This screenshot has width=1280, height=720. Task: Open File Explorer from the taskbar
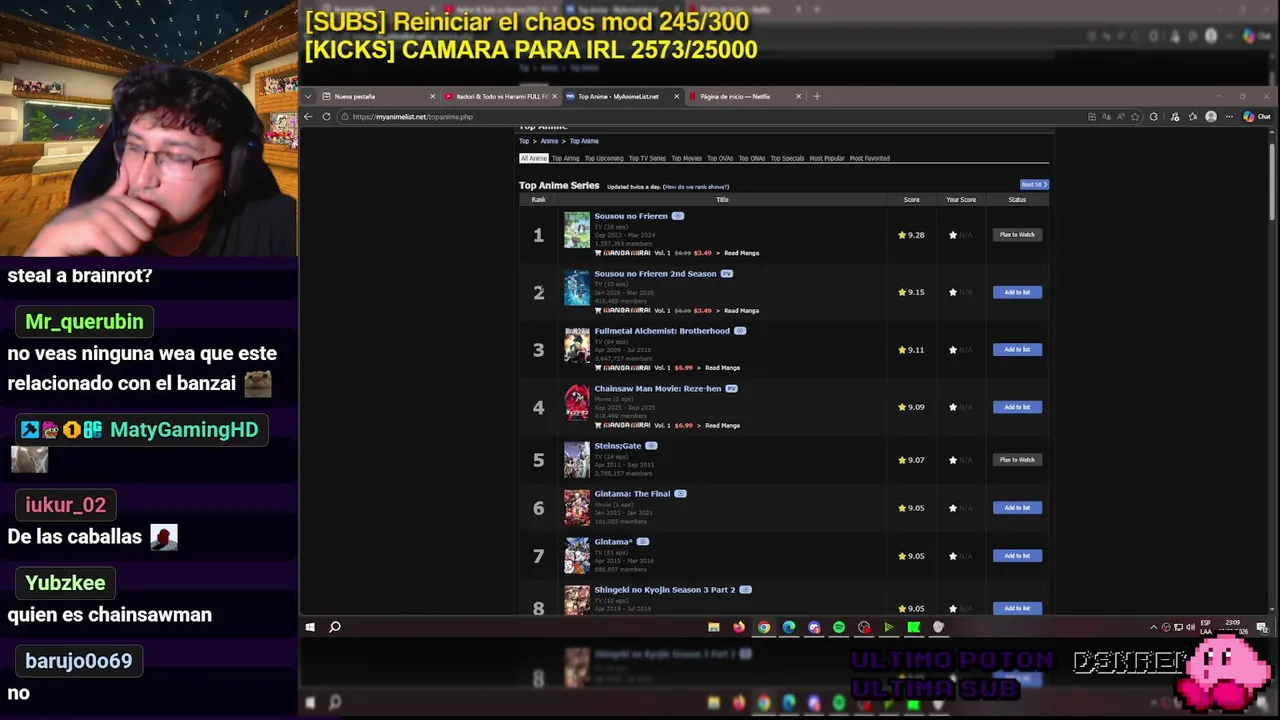tap(714, 627)
